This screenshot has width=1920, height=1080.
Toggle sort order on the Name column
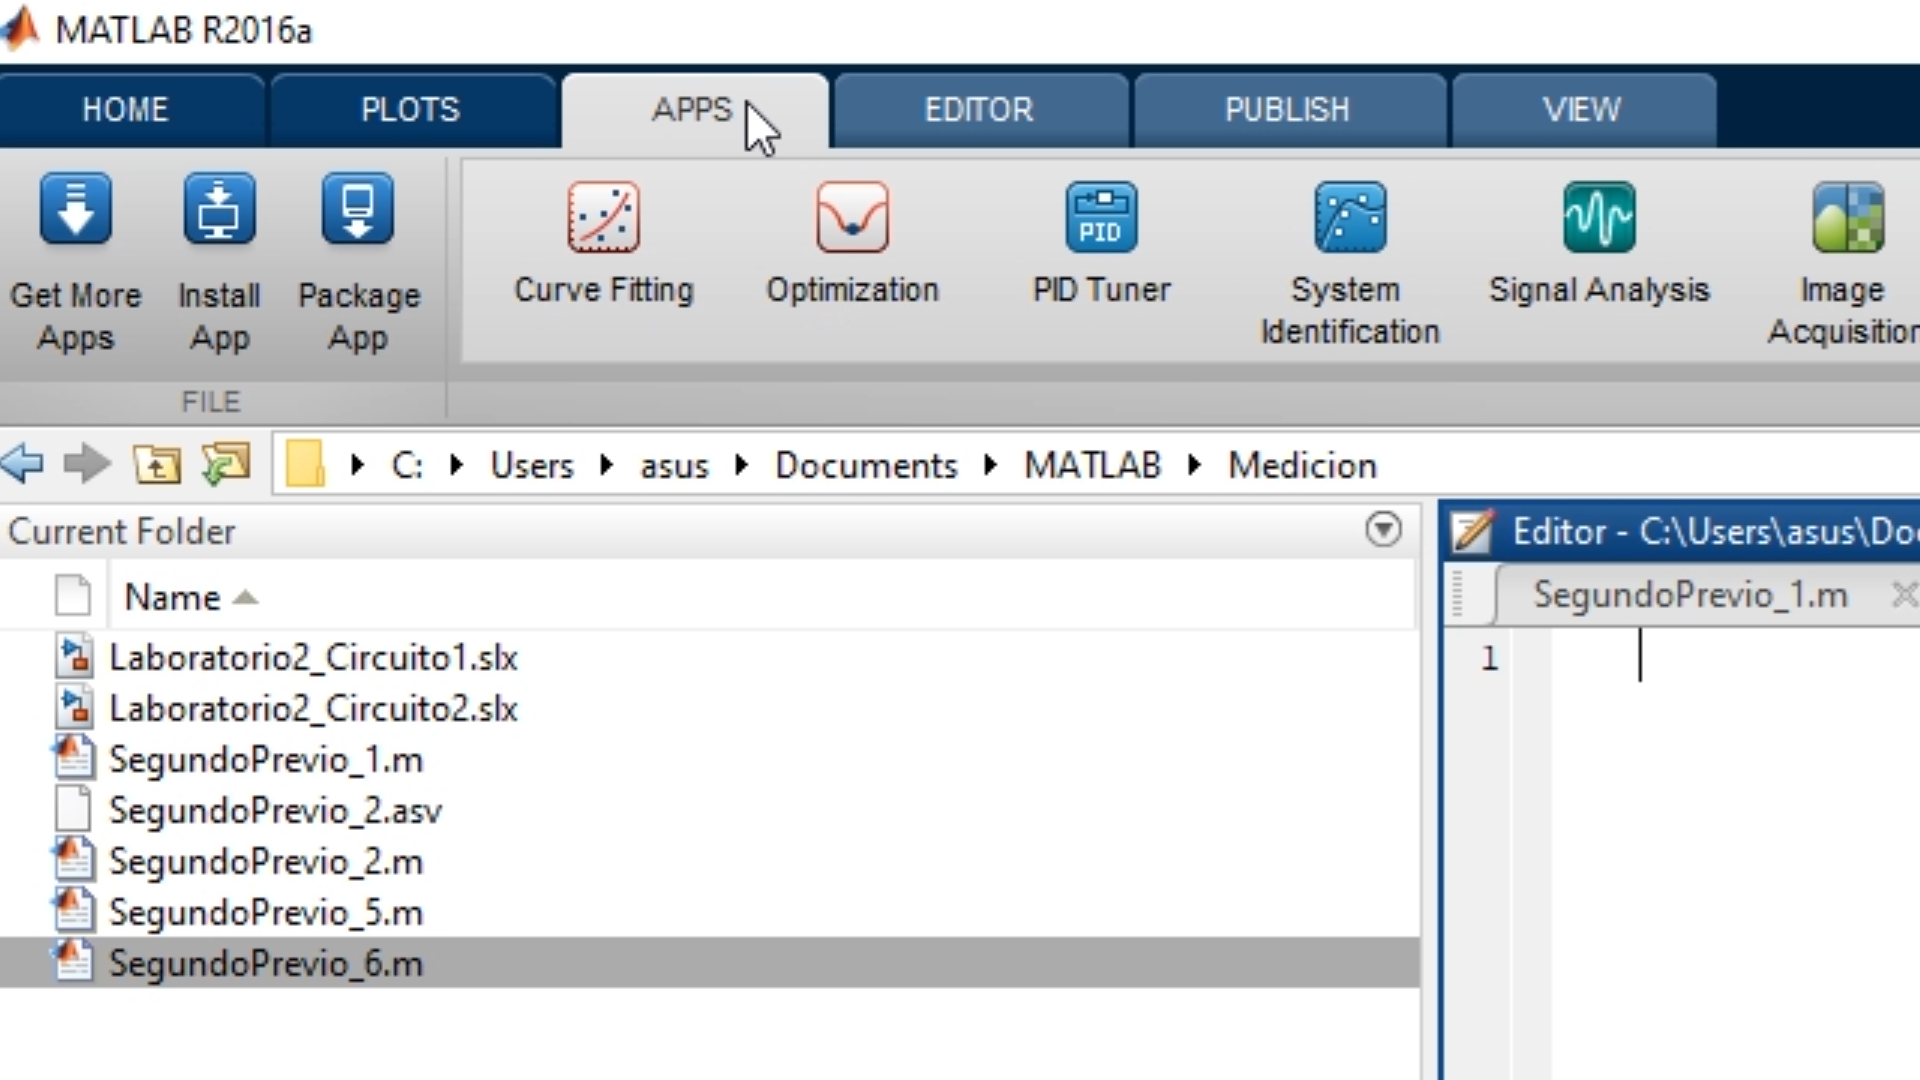click(x=190, y=597)
